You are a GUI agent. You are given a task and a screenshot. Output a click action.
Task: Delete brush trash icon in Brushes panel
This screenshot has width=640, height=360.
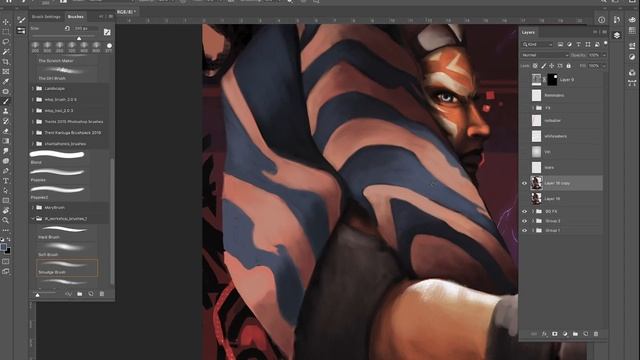[x=102, y=294]
